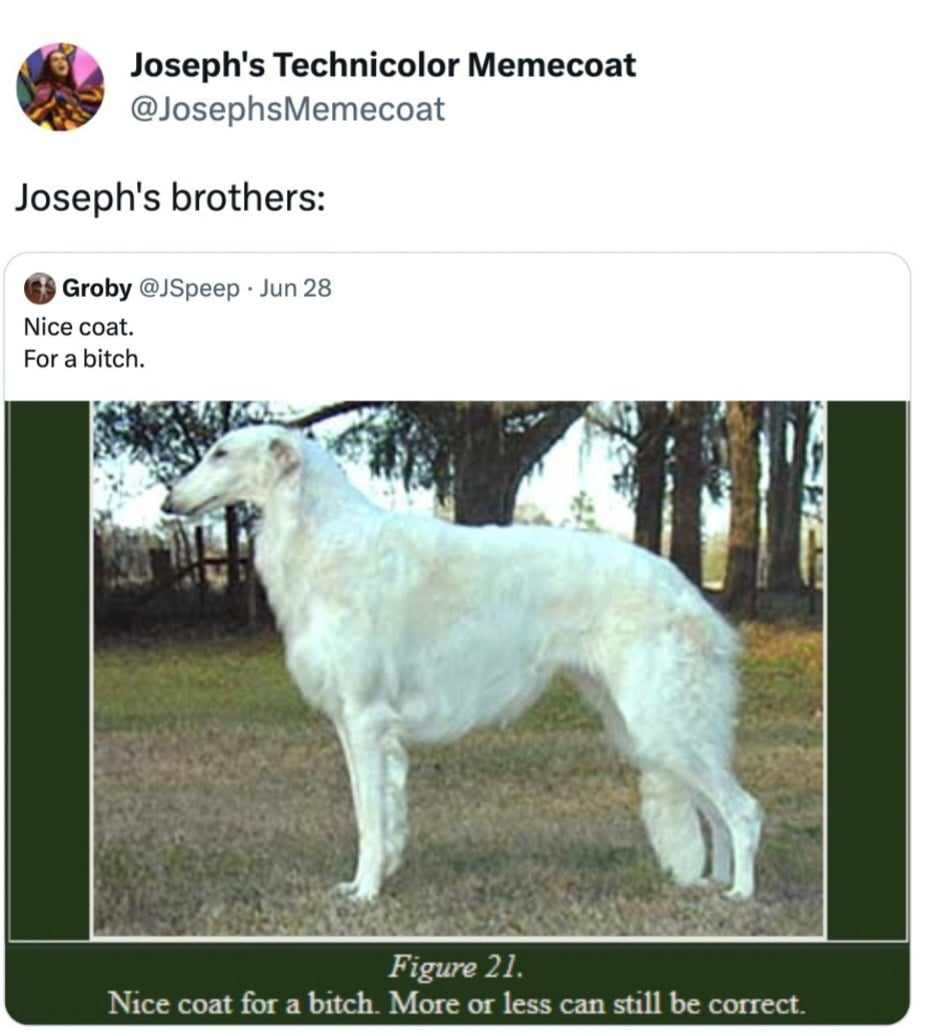Click the "Joseph's brothers:" tweet text
The height and width of the screenshot is (1034, 926).
coord(170,197)
